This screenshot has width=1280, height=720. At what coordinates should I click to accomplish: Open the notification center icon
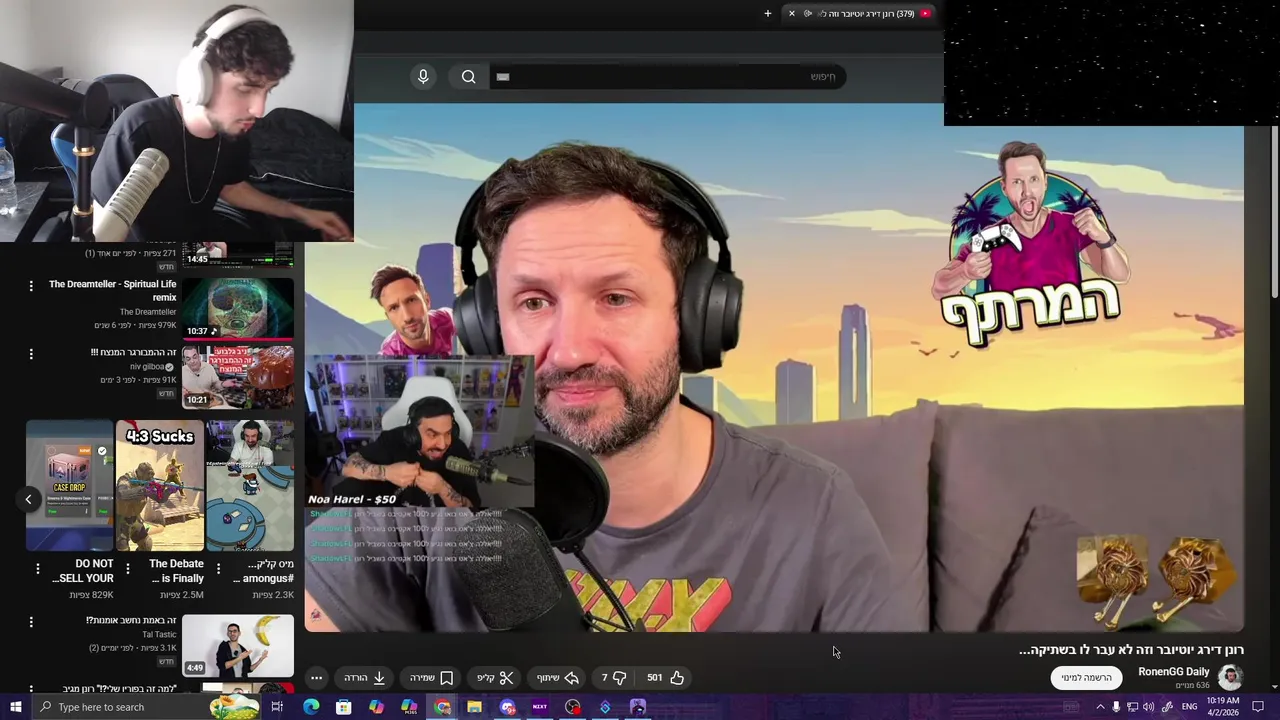(x=1259, y=707)
